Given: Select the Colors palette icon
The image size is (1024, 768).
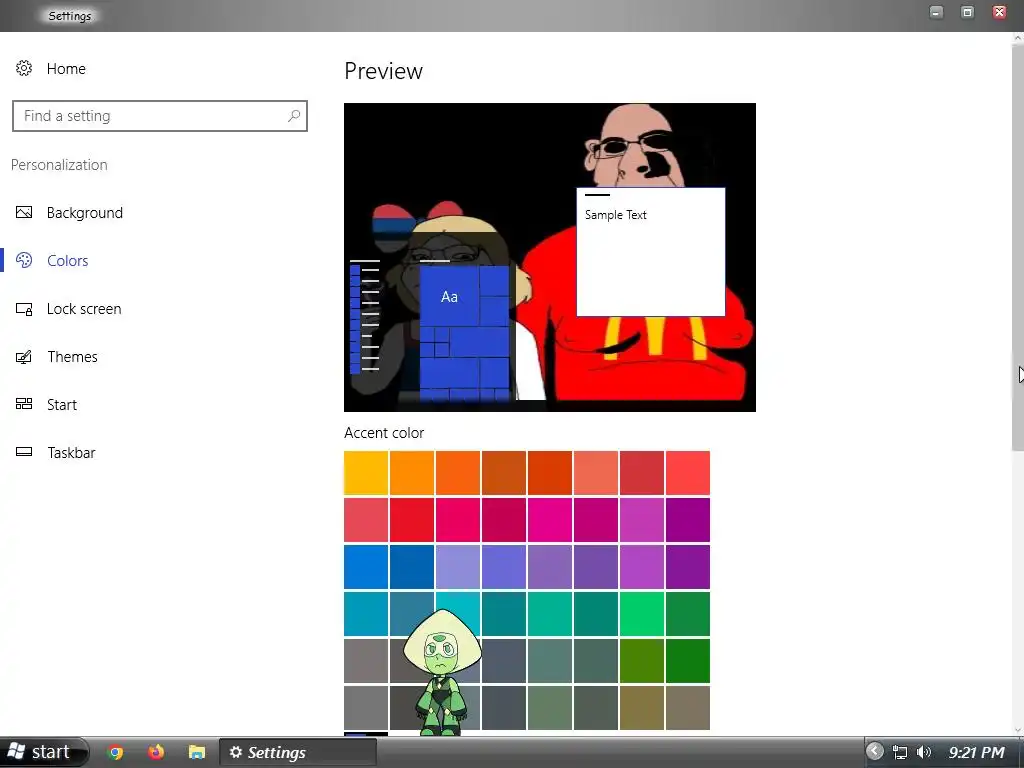Looking at the screenshot, I should 24,260.
